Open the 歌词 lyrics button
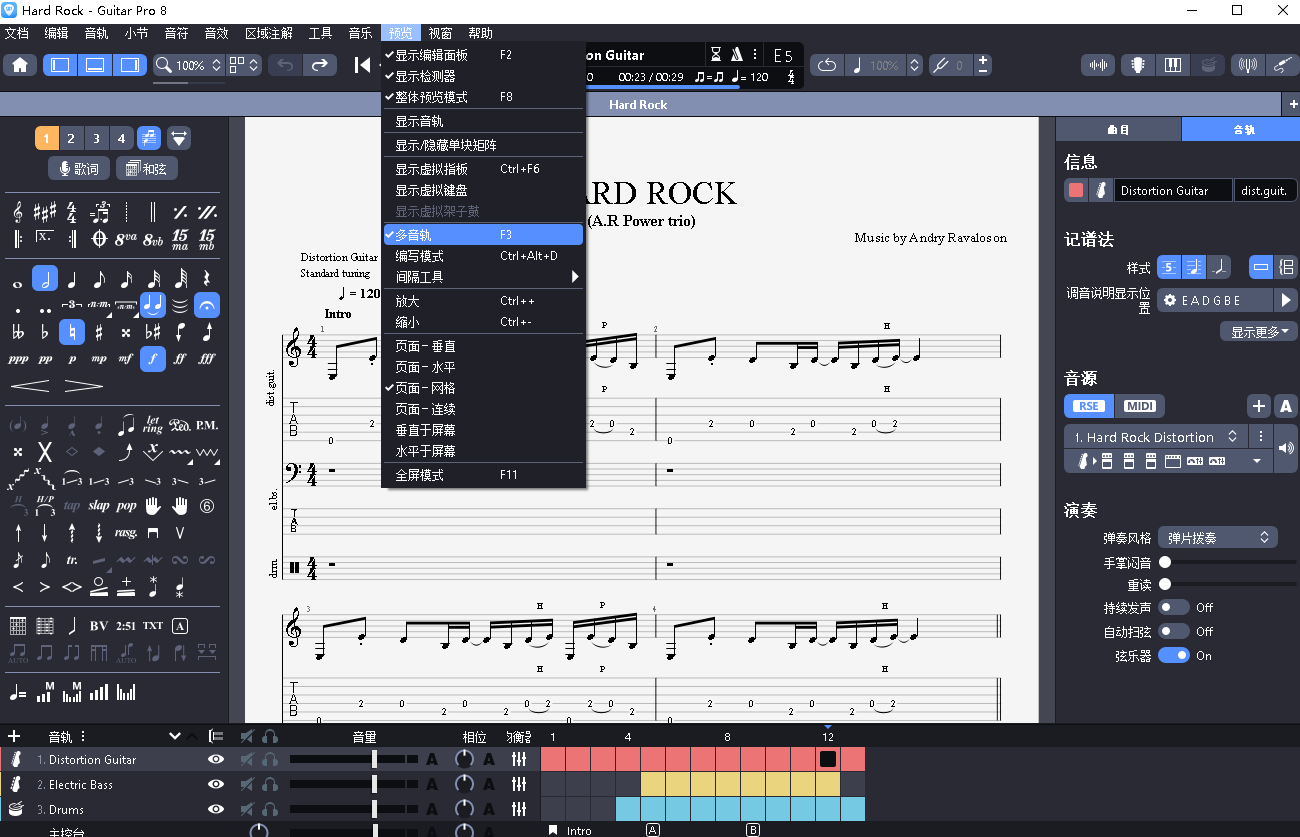This screenshot has height=837, width=1300. (78, 168)
